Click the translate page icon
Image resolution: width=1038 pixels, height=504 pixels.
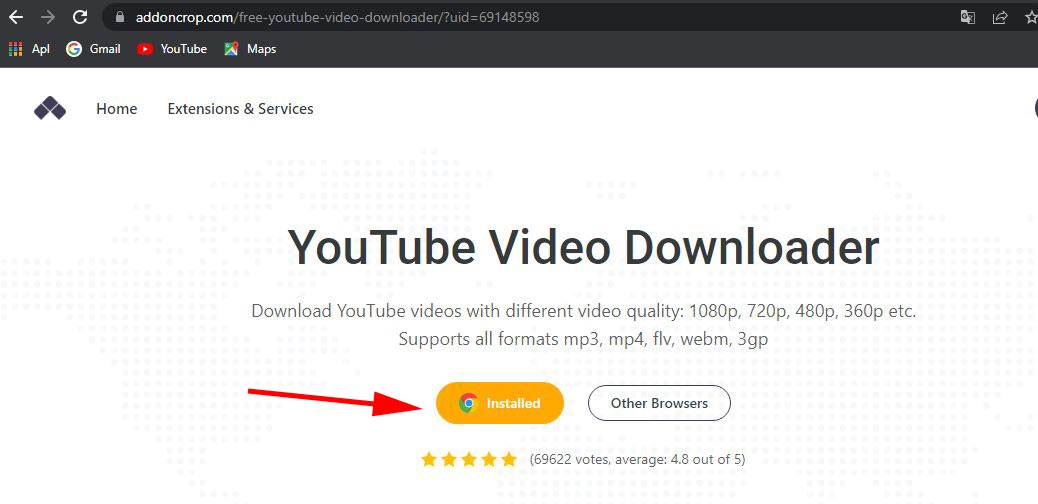(x=968, y=17)
